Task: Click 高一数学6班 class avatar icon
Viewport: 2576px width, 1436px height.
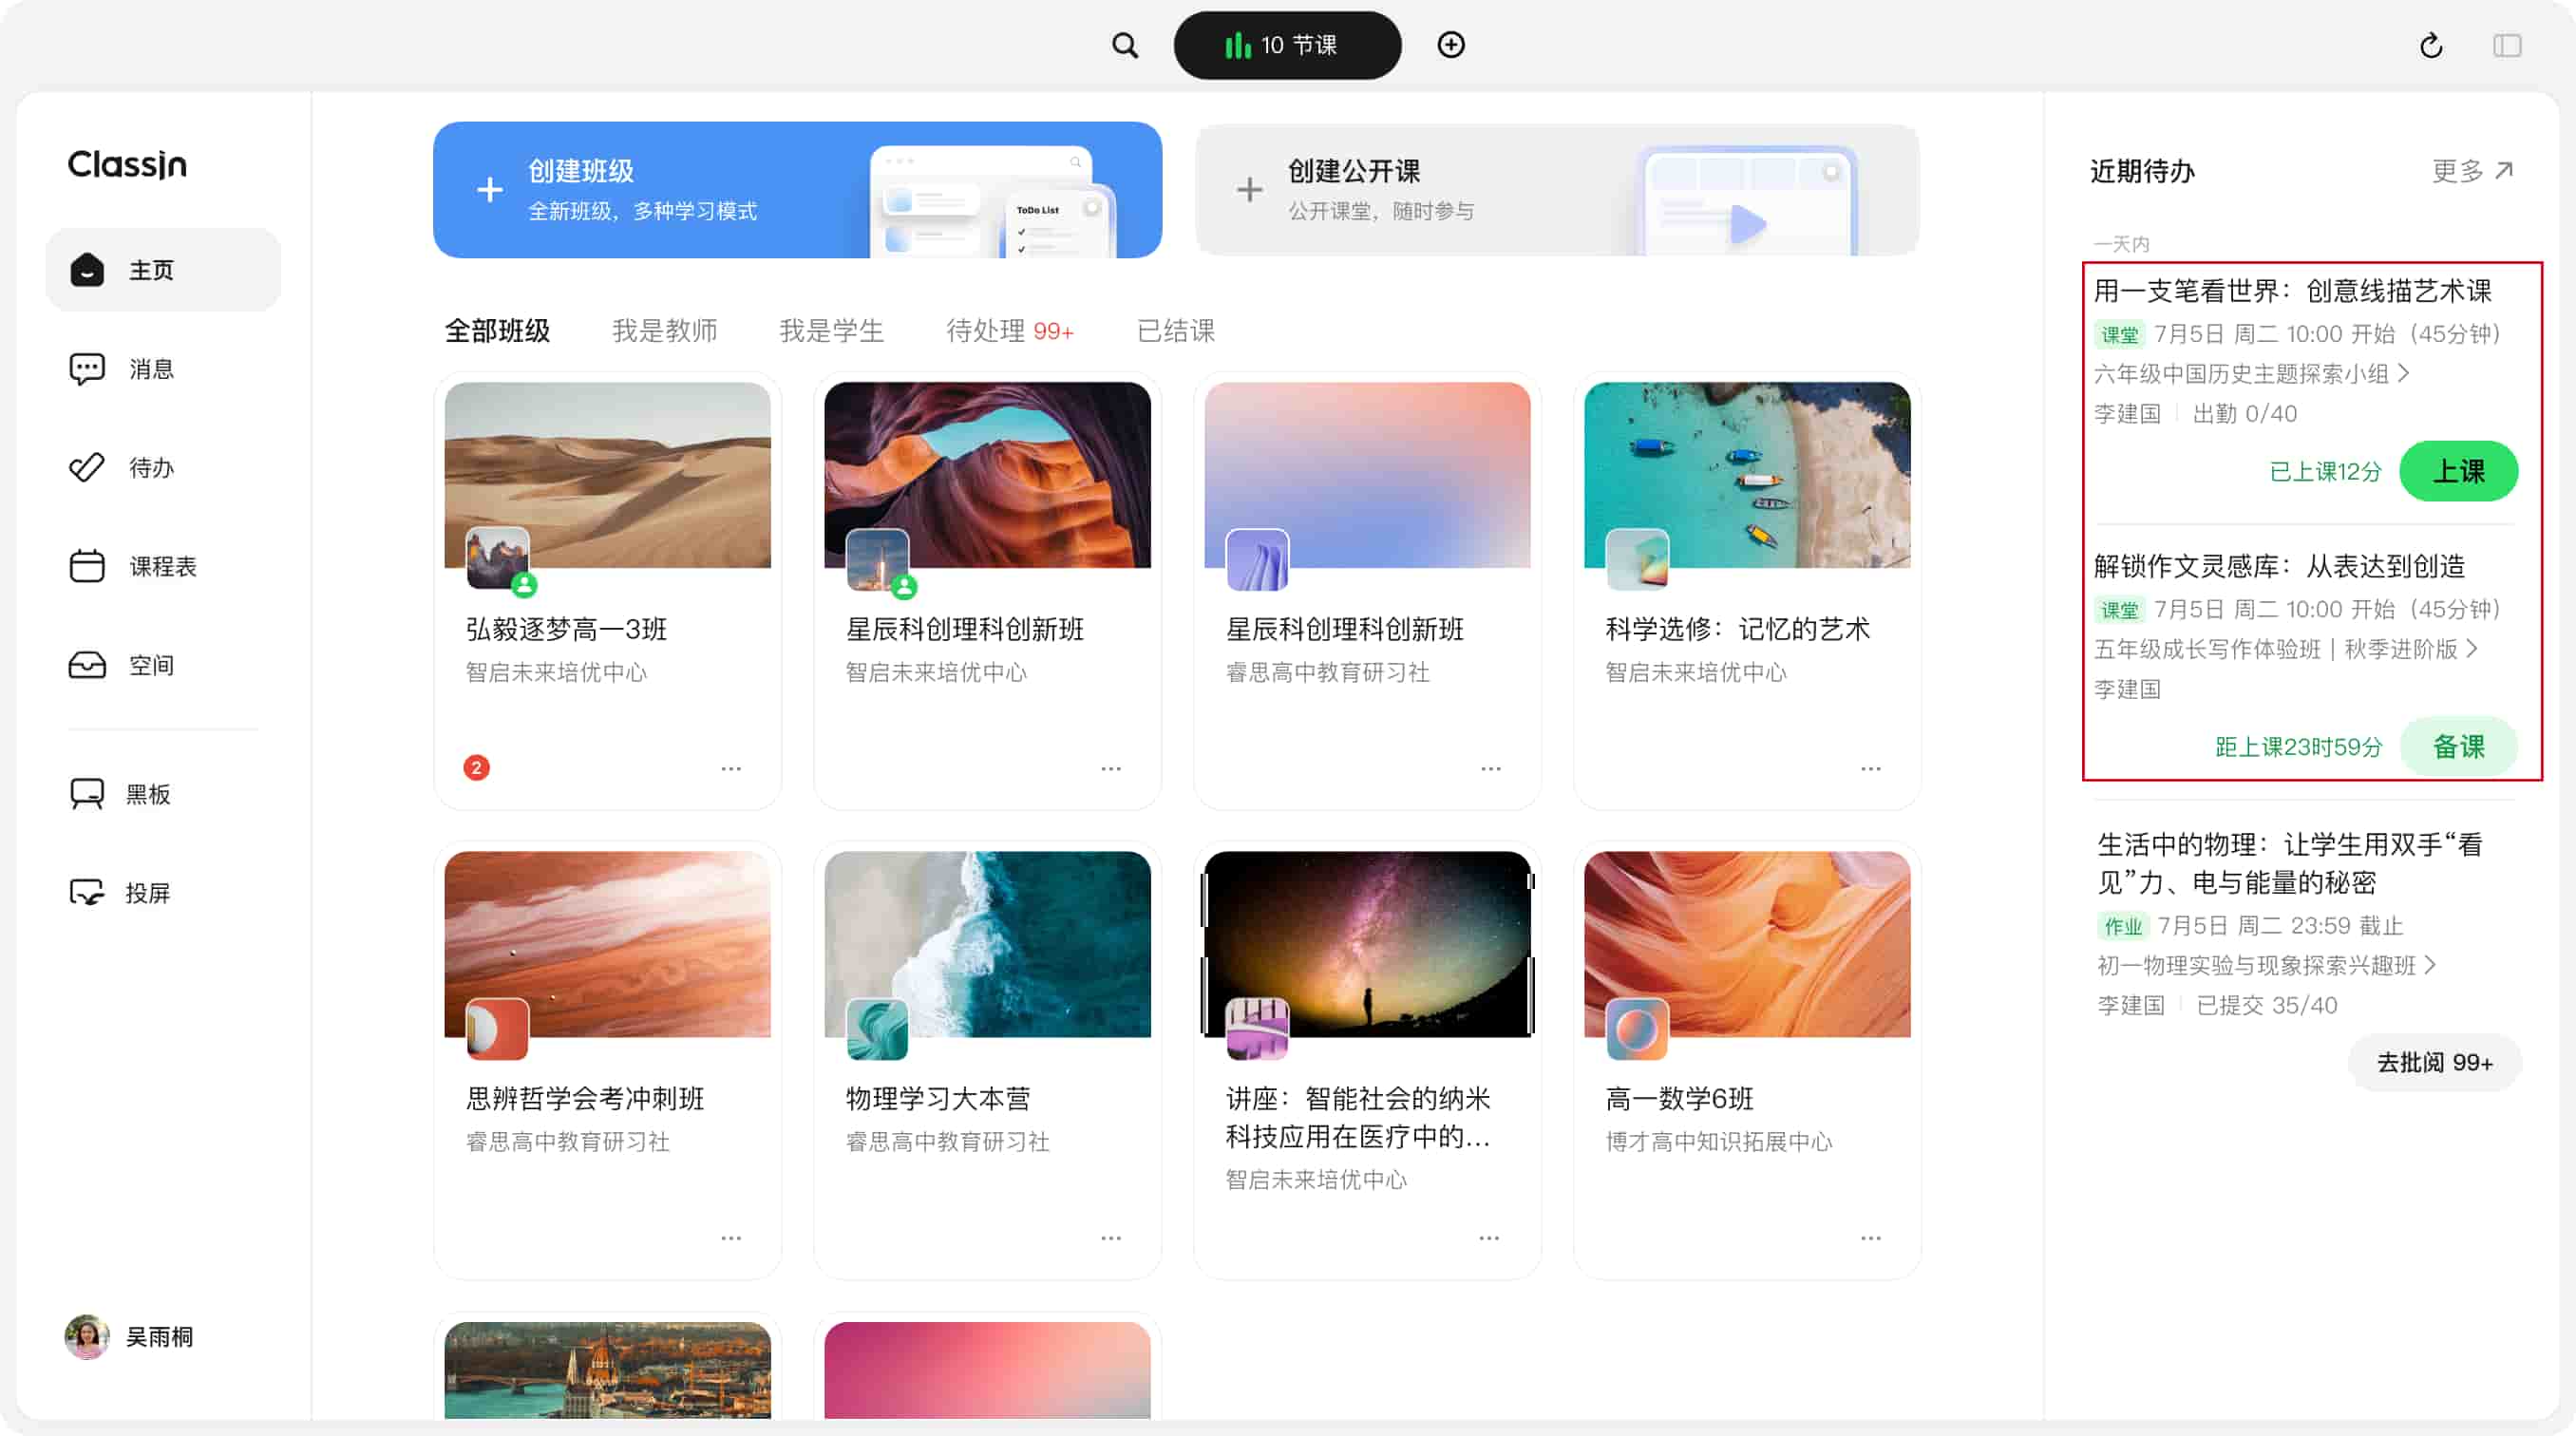Action: tap(1637, 1029)
